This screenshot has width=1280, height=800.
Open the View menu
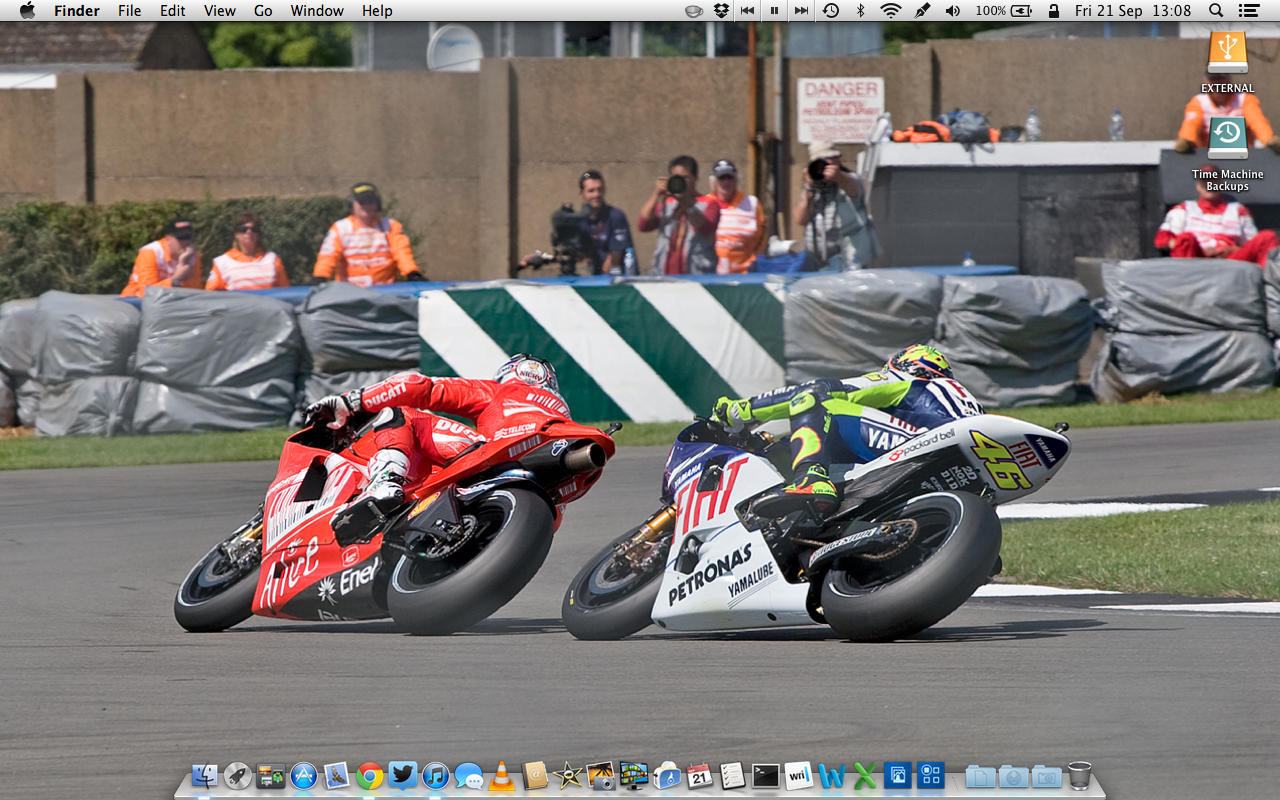220,11
